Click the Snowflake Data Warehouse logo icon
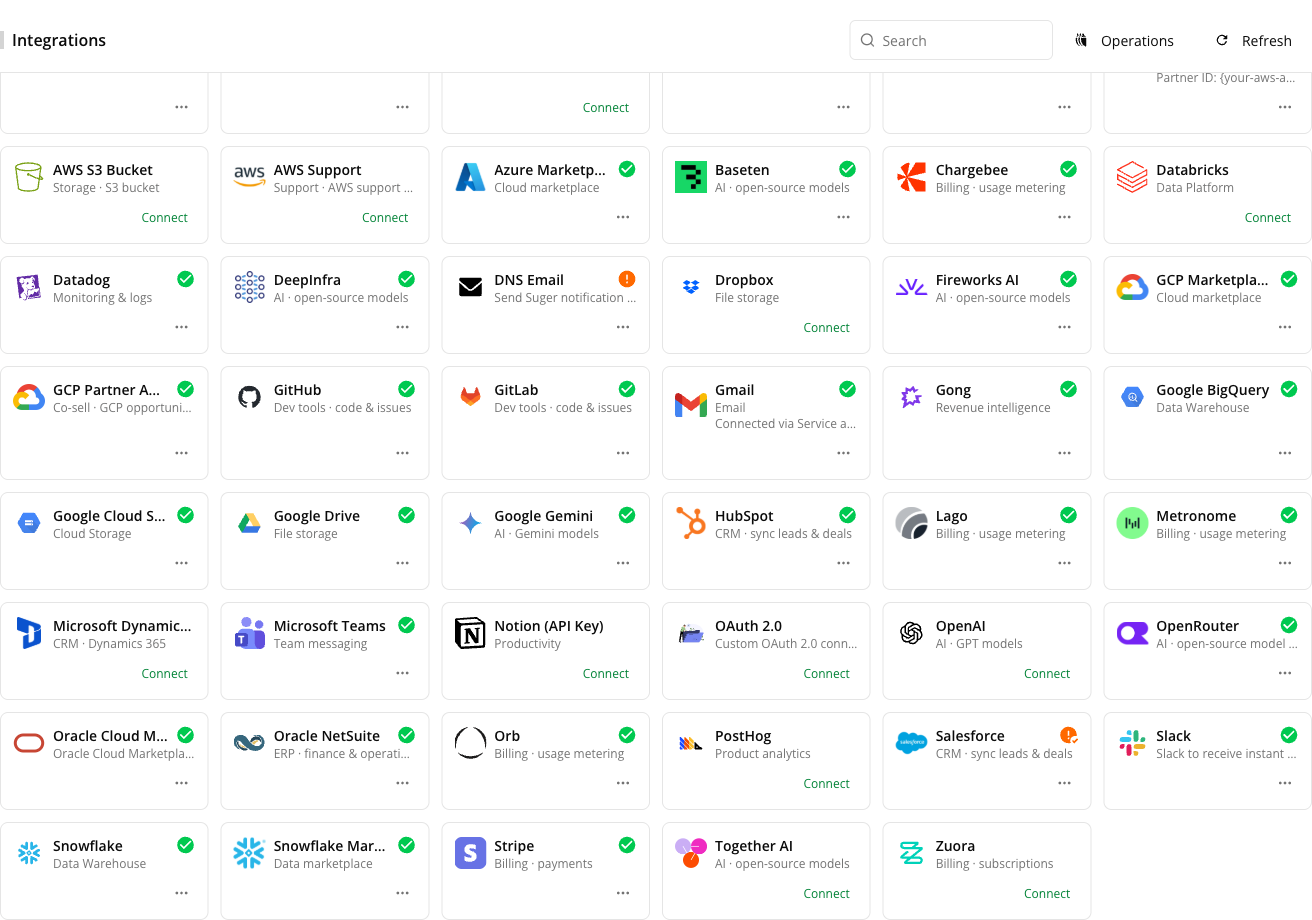This screenshot has height=920, width=1312. click(x=29, y=853)
